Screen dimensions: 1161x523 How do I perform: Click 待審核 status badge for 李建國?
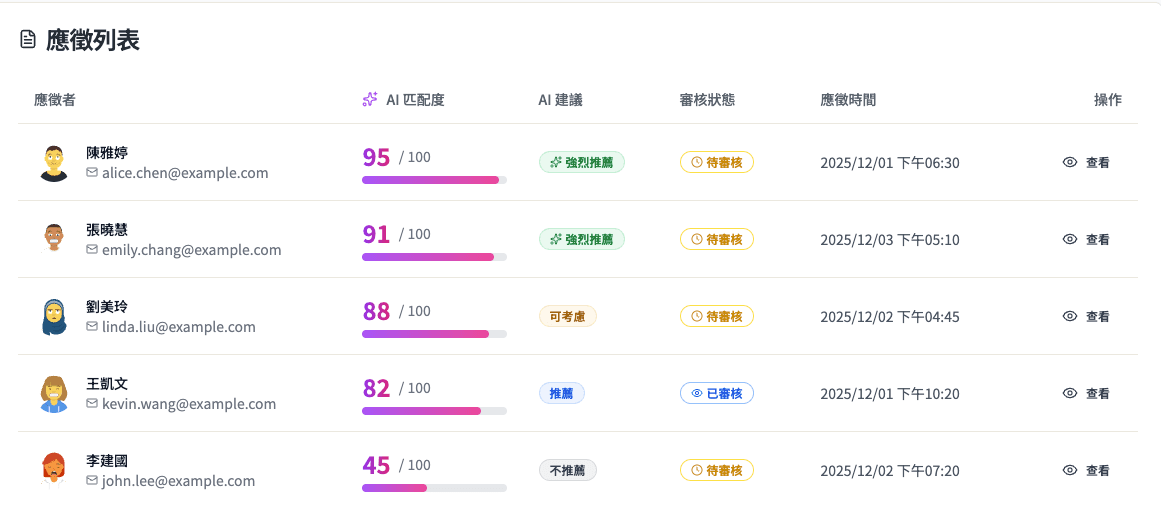point(717,470)
